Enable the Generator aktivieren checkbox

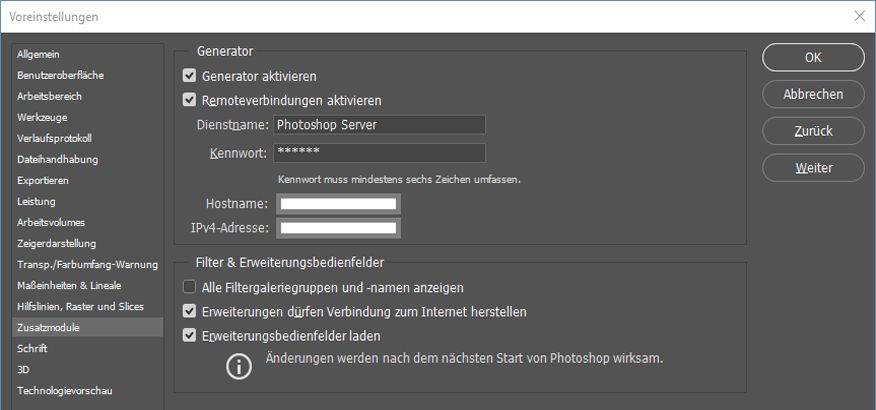click(x=189, y=75)
